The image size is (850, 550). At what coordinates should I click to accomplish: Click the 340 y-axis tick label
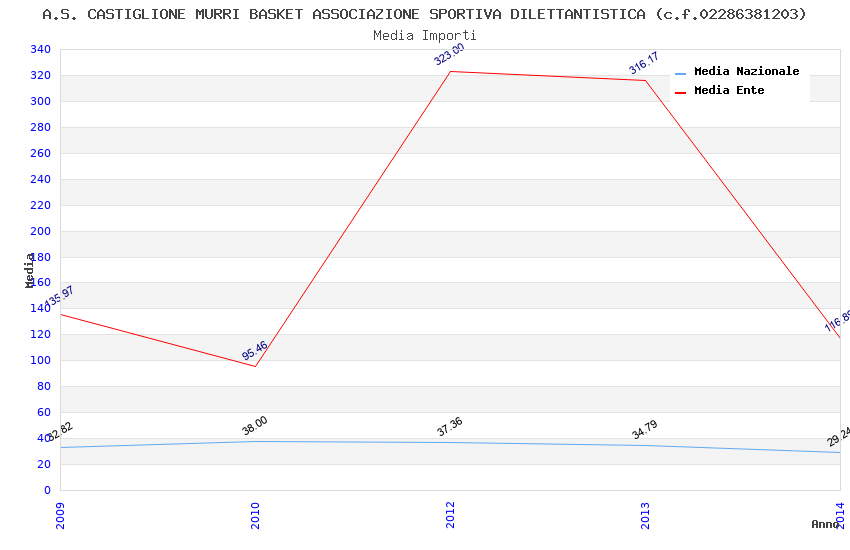point(41,49)
